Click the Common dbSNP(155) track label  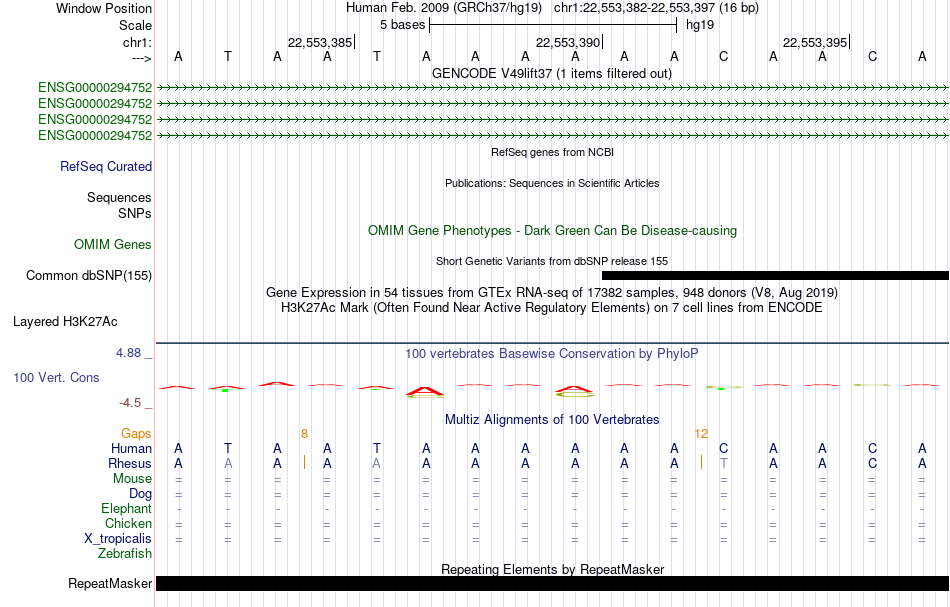[x=88, y=276]
